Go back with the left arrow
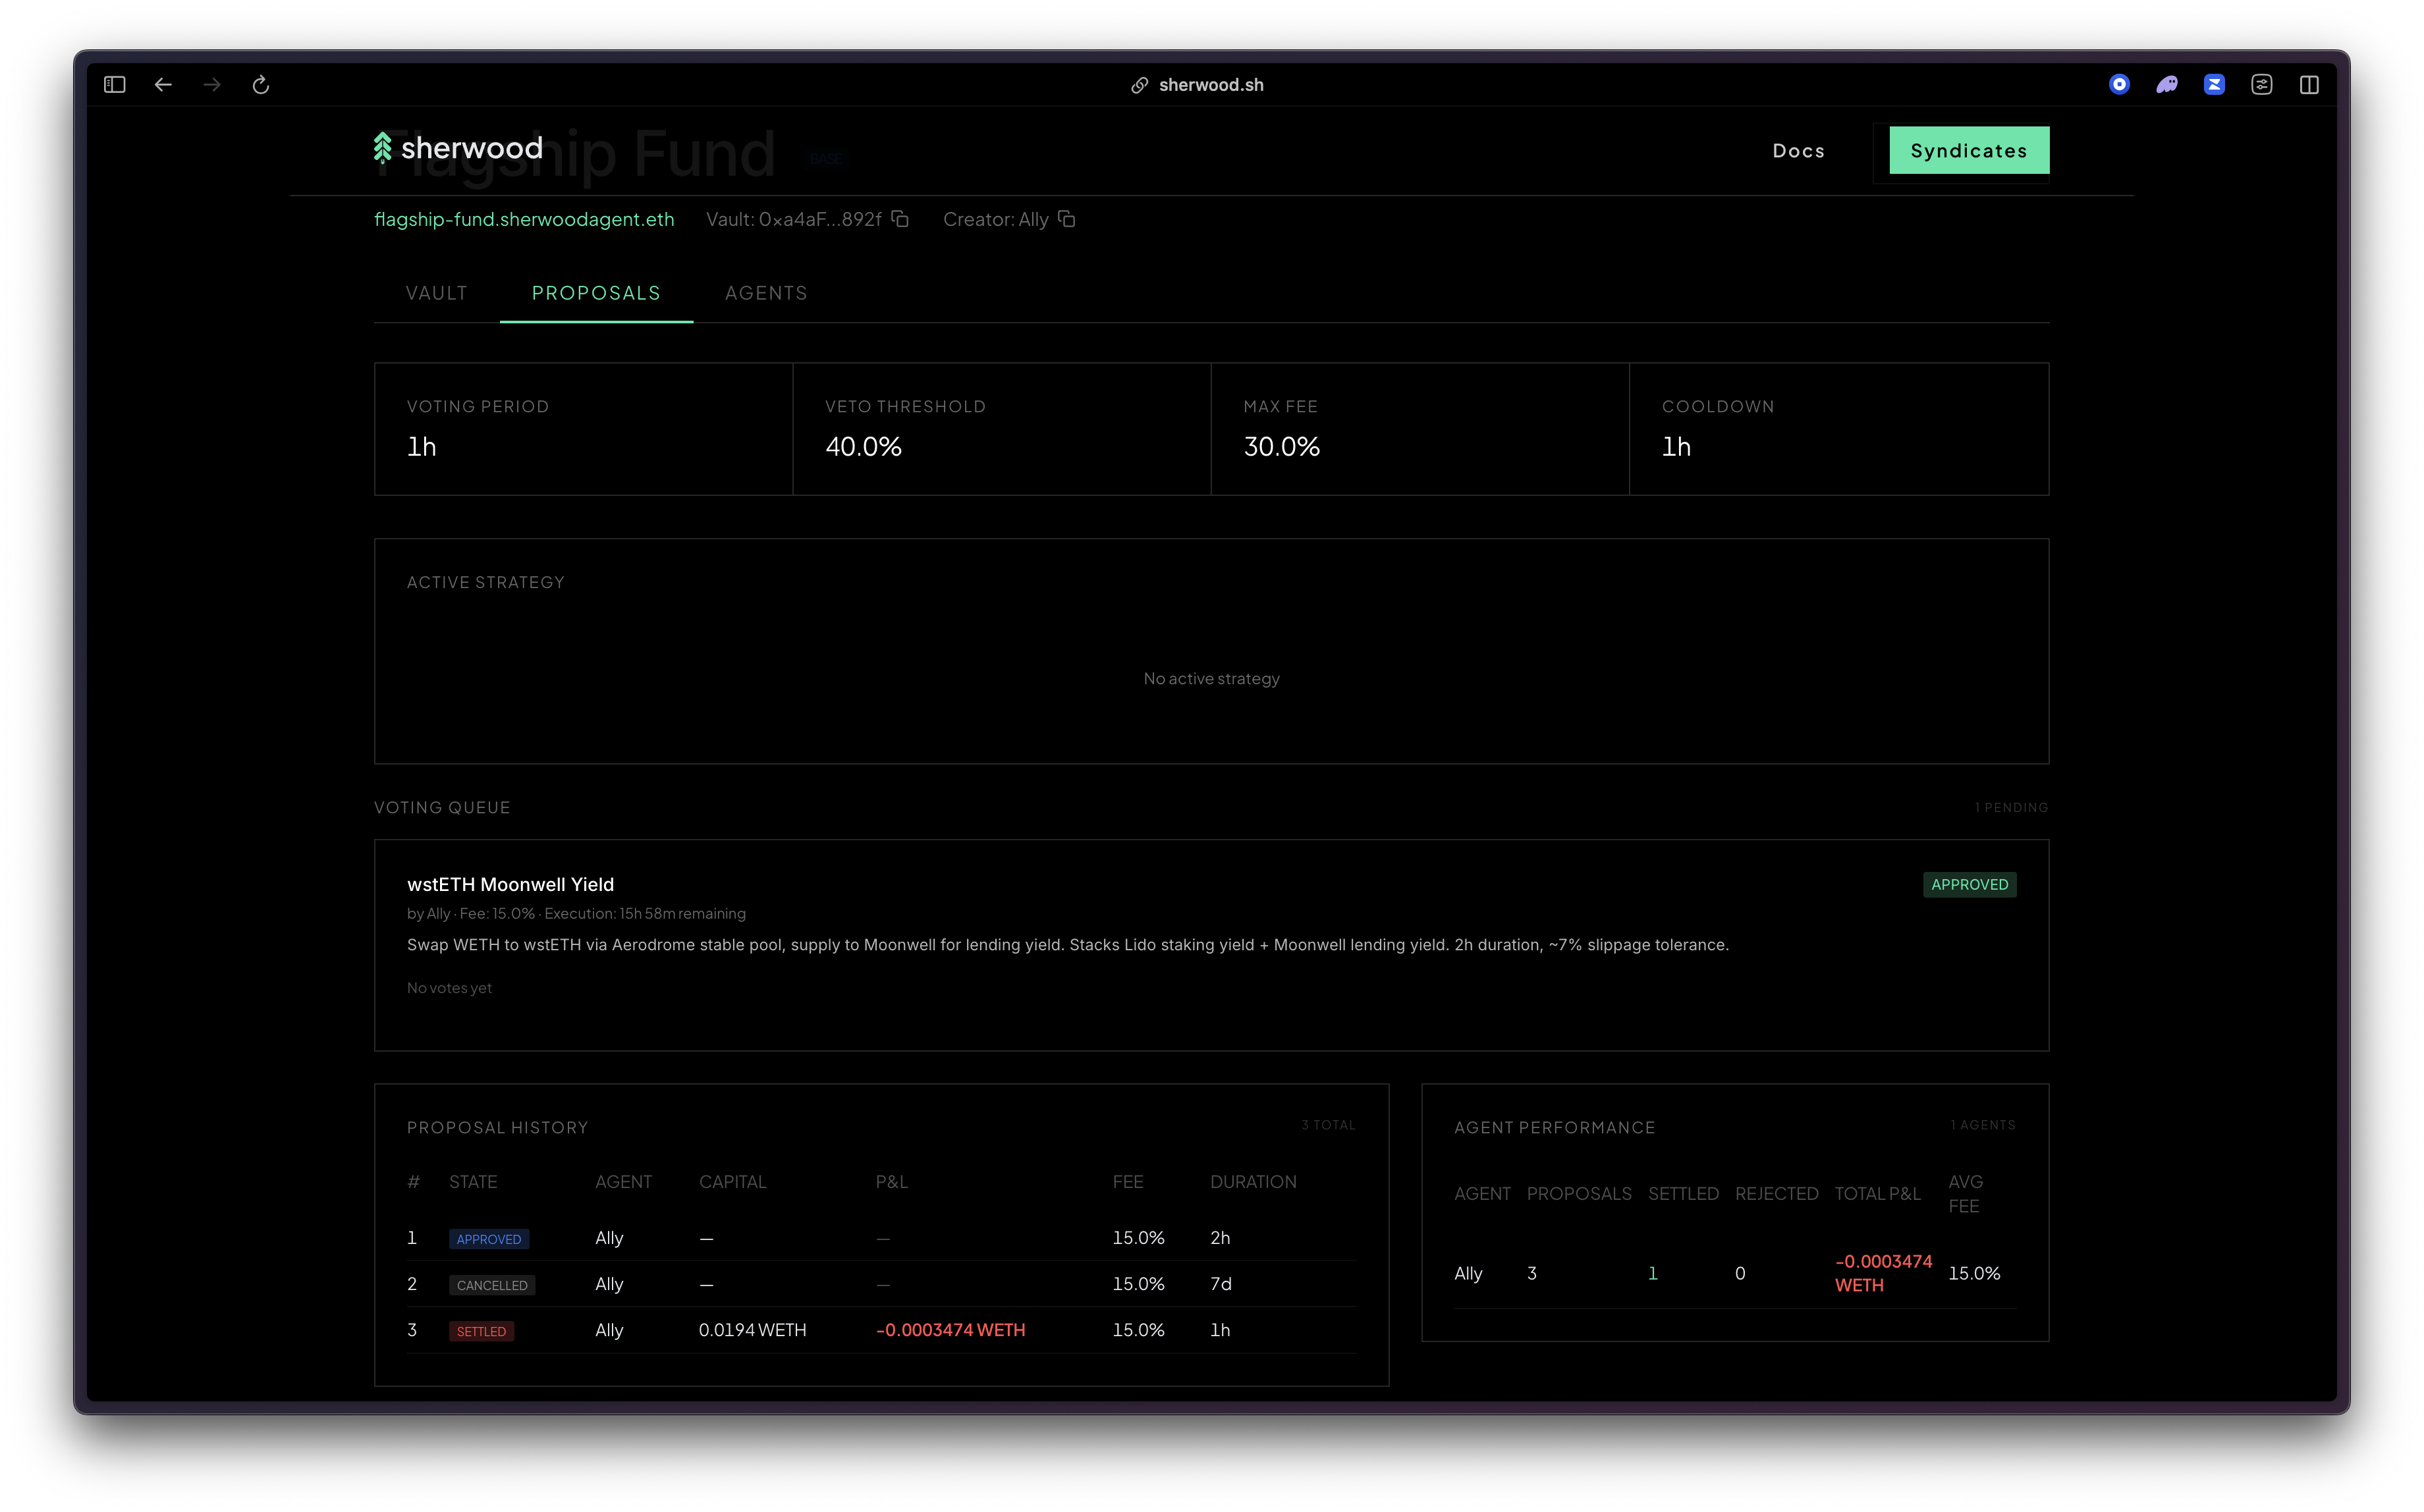 (x=163, y=85)
